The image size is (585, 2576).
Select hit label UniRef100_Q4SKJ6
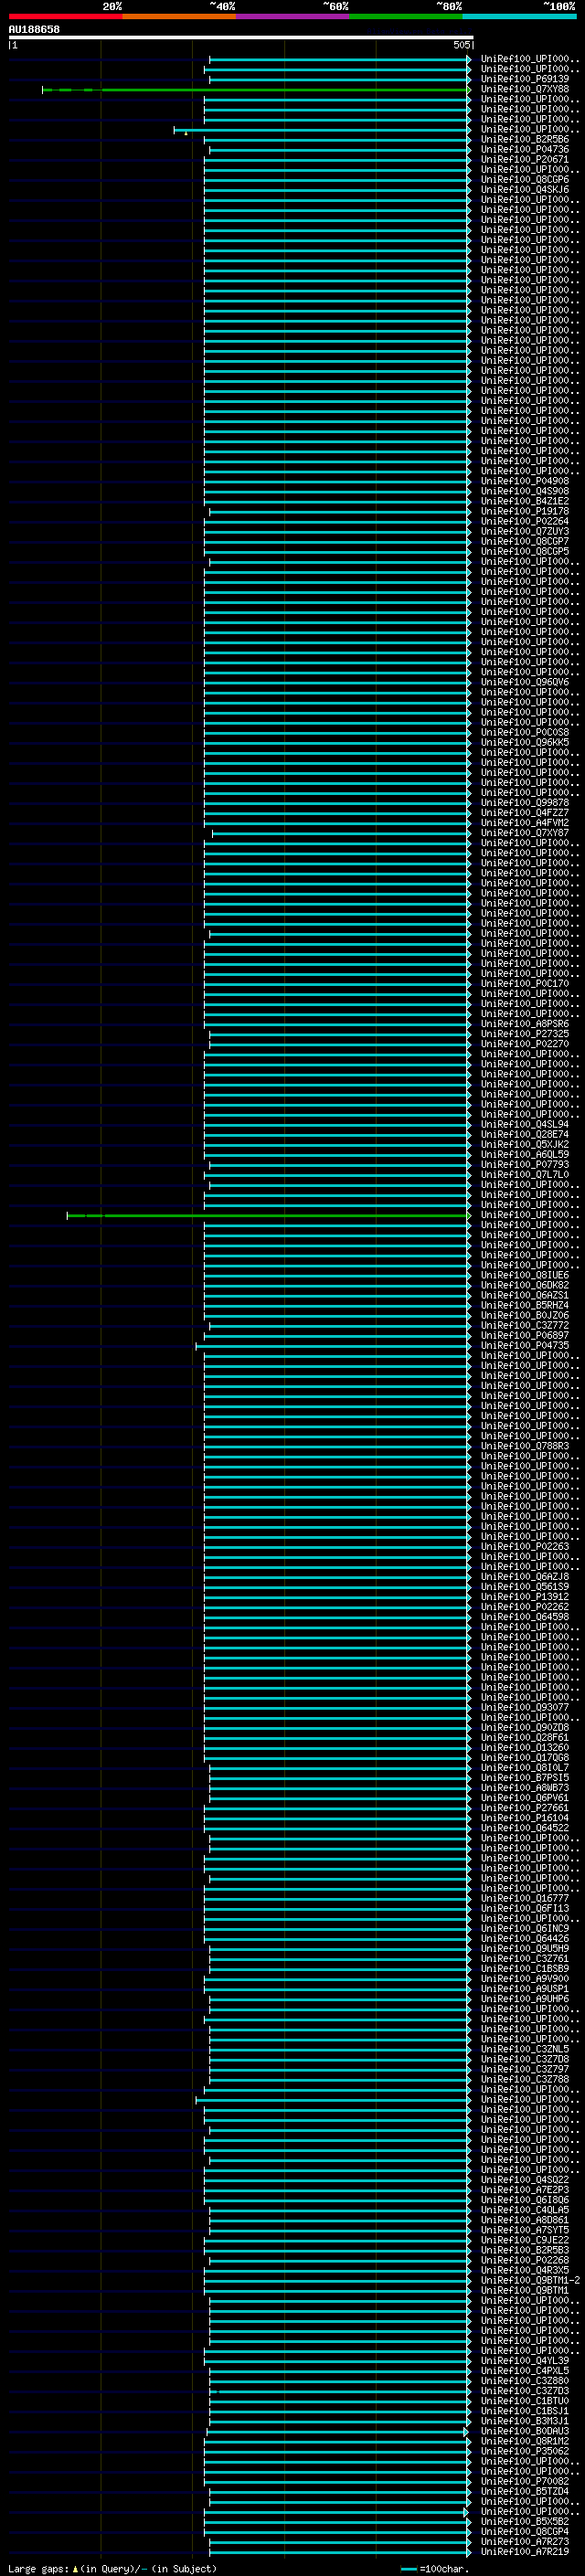pos(525,189)
